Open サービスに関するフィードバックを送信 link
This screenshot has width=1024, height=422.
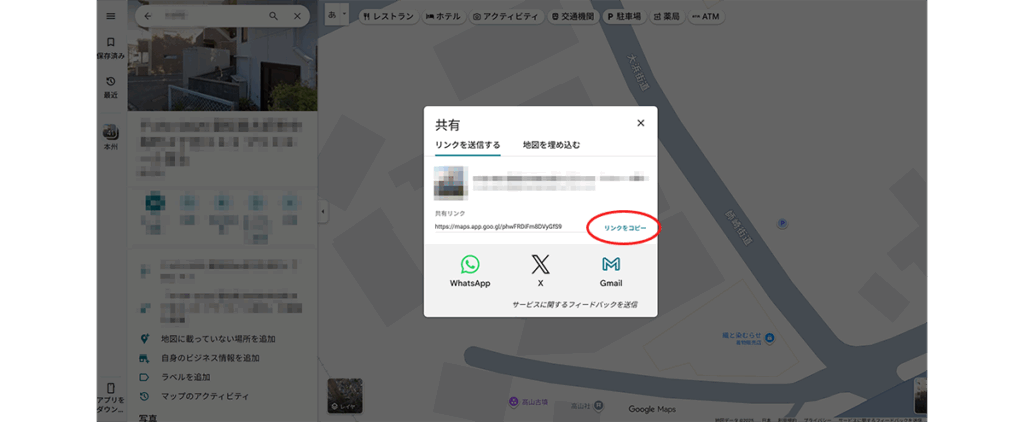tap(574, 304)
